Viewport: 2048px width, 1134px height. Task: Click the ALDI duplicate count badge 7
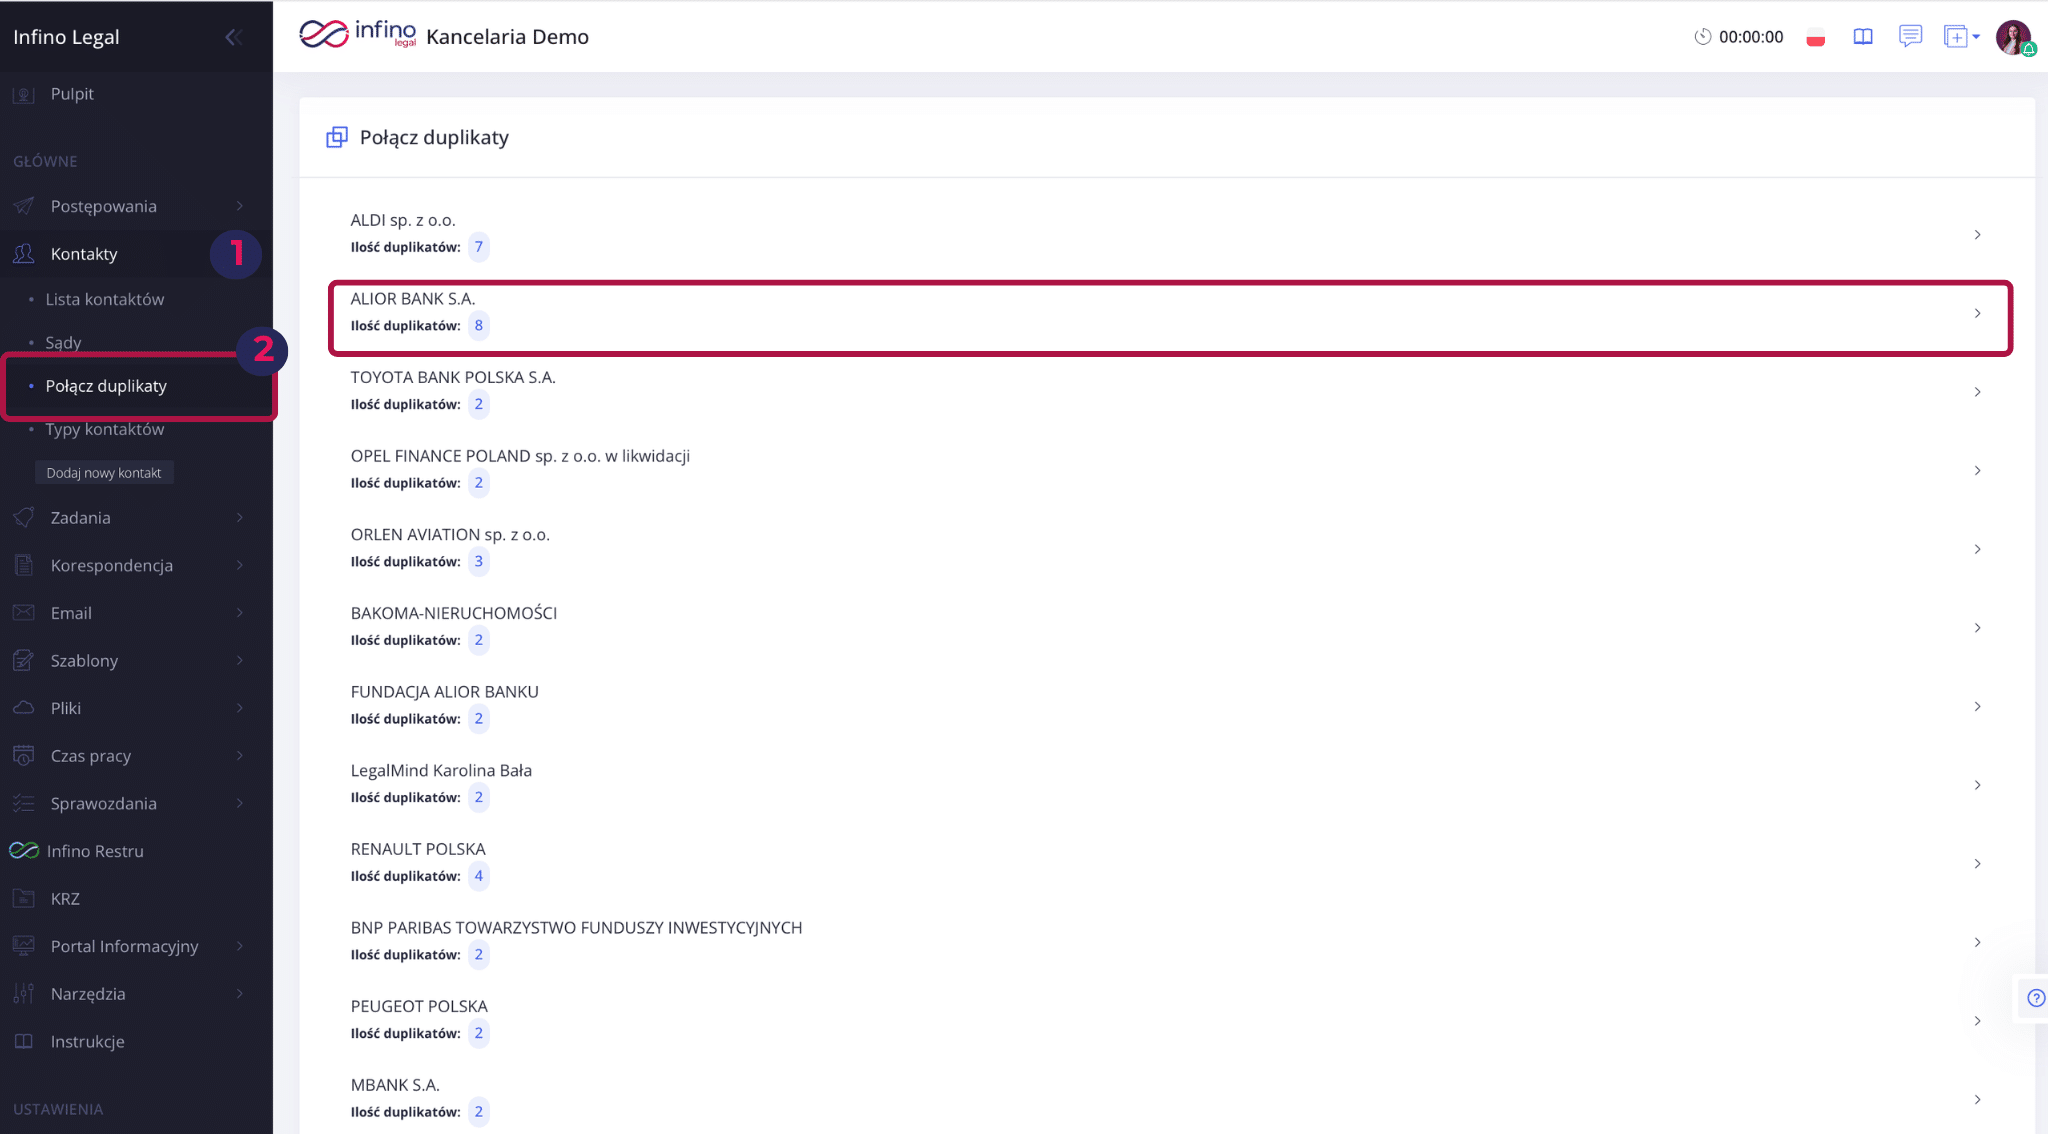tap(479, 247)
